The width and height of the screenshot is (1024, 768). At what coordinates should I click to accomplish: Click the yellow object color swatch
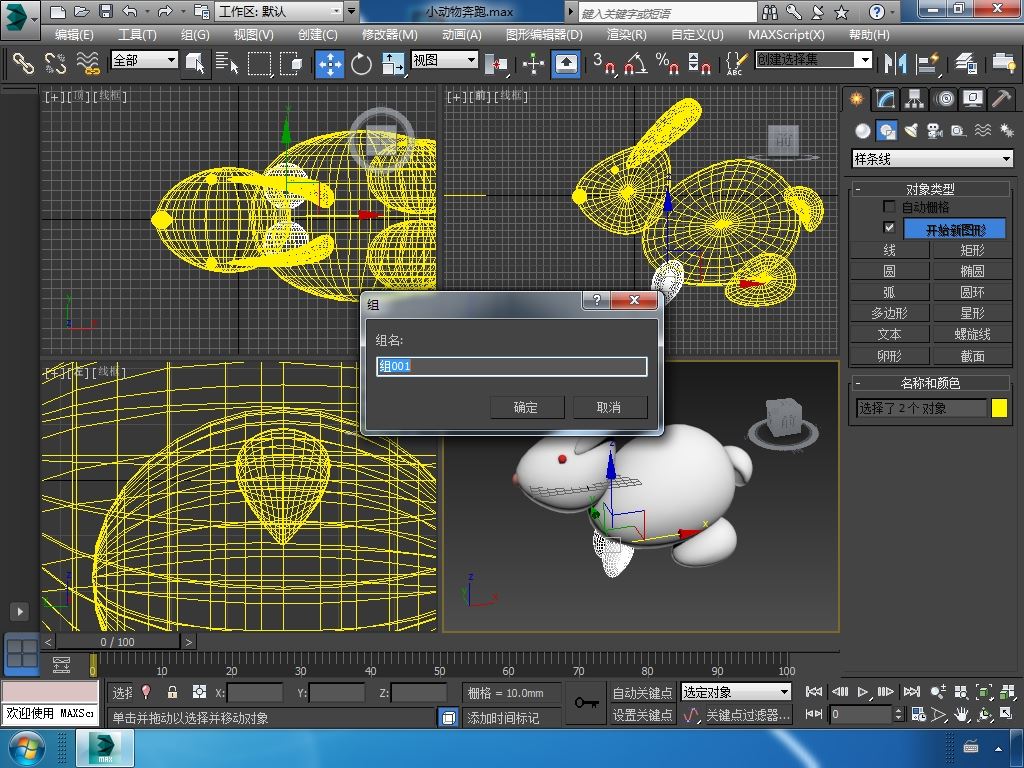pos(999,408)
